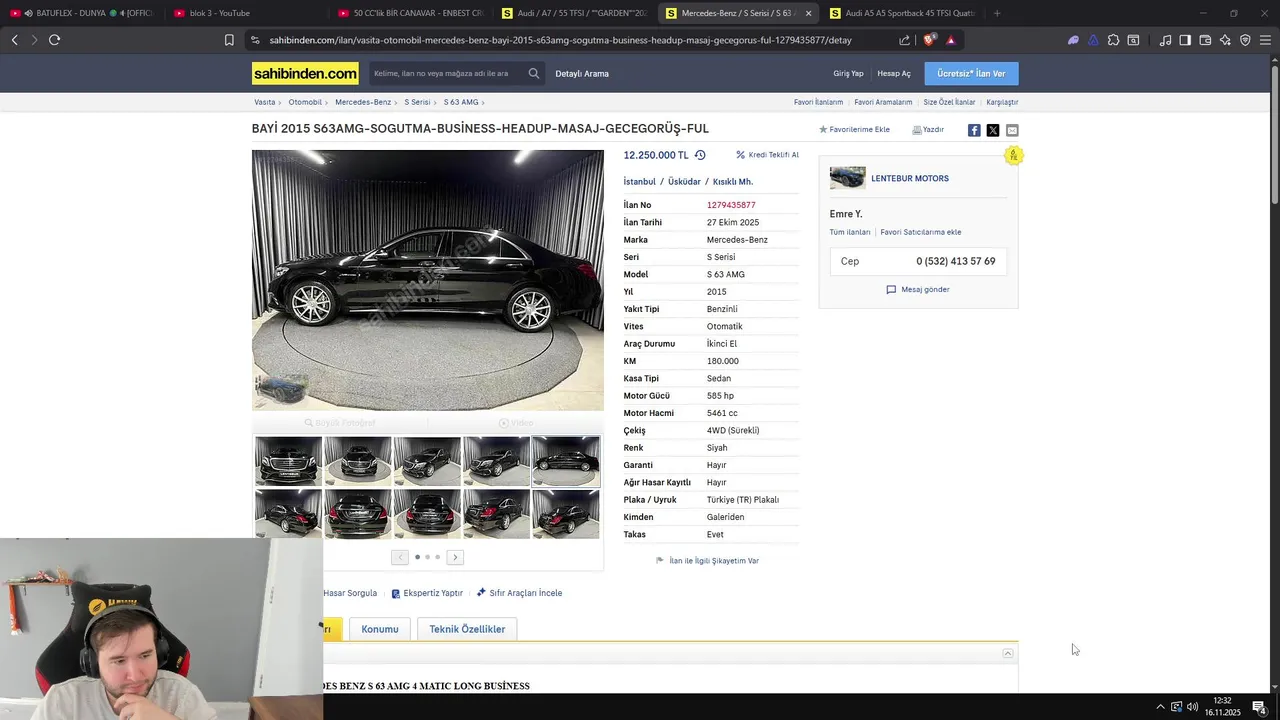Screen dimensions: 1280x720
Task: Open the browser hamburger menu
Action: (1265, 40)
